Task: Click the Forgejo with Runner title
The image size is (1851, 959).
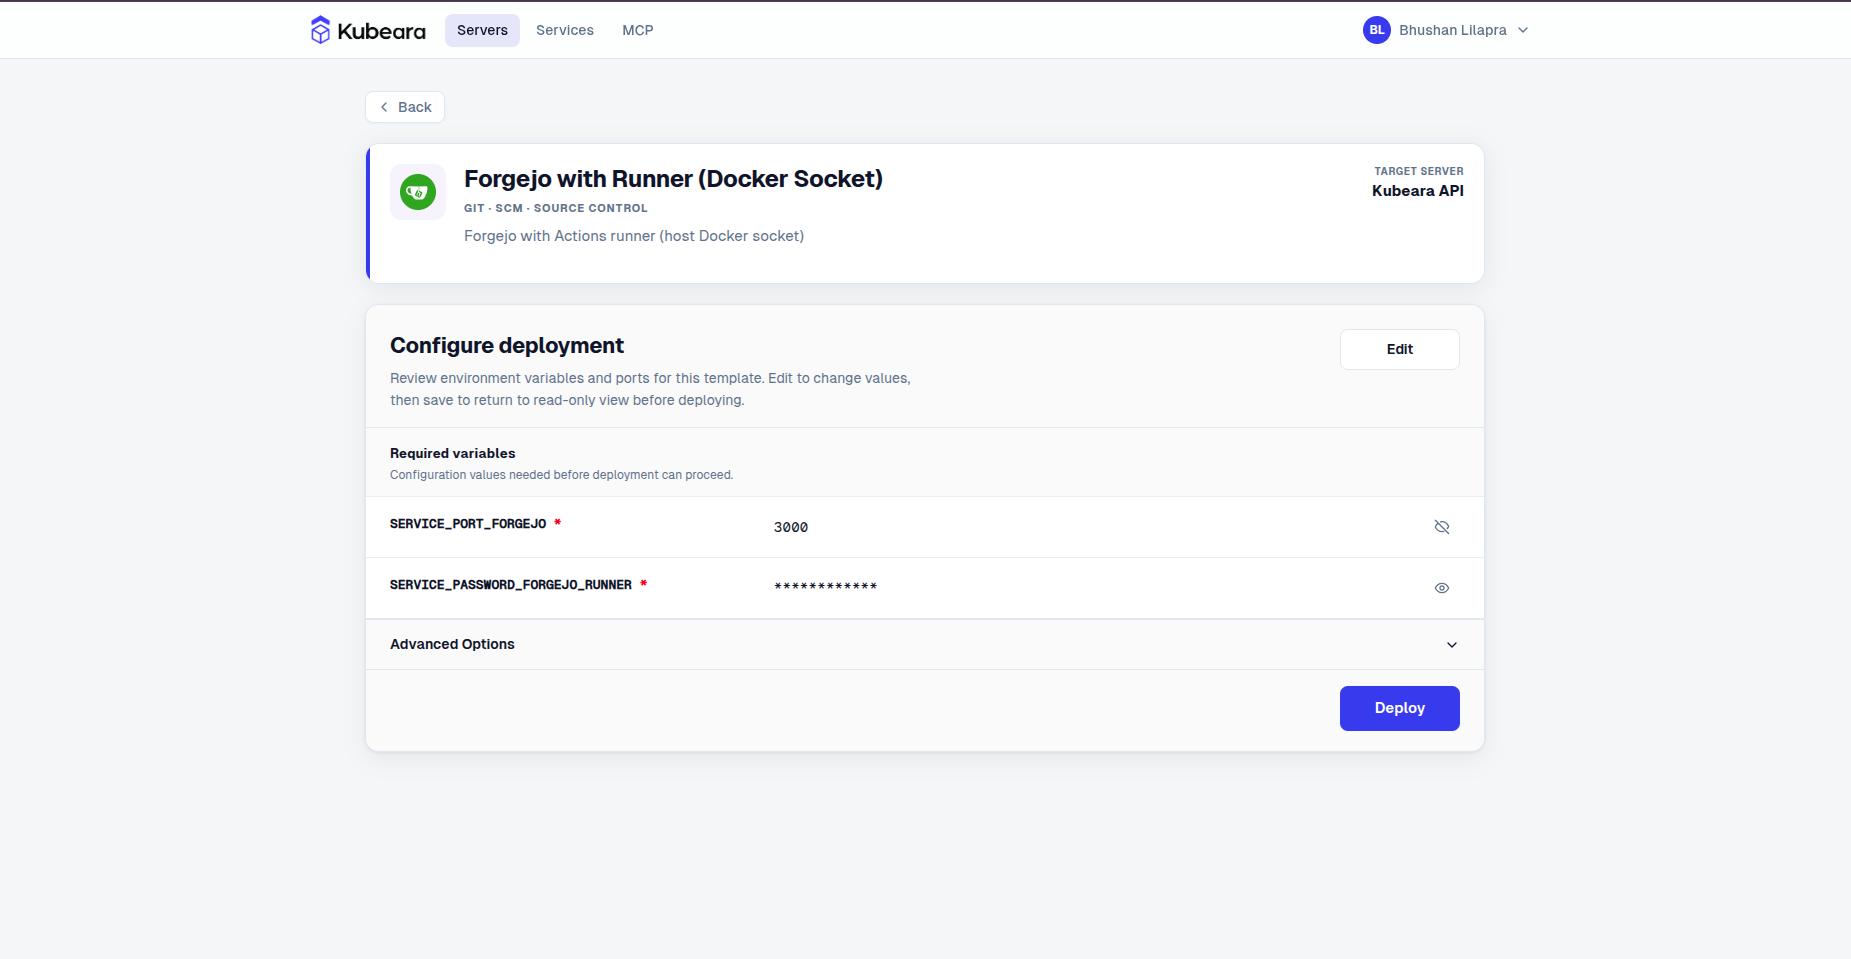Action: click(x=673, y=179)
